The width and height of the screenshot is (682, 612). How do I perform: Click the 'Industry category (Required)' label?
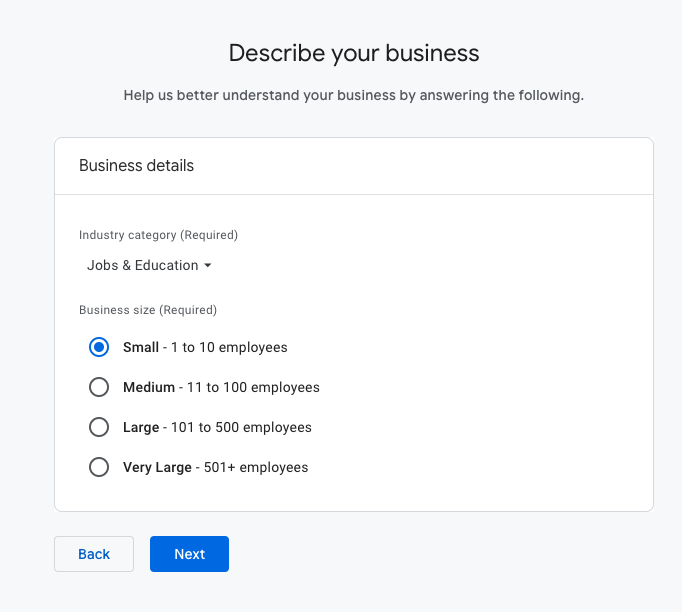158,235
